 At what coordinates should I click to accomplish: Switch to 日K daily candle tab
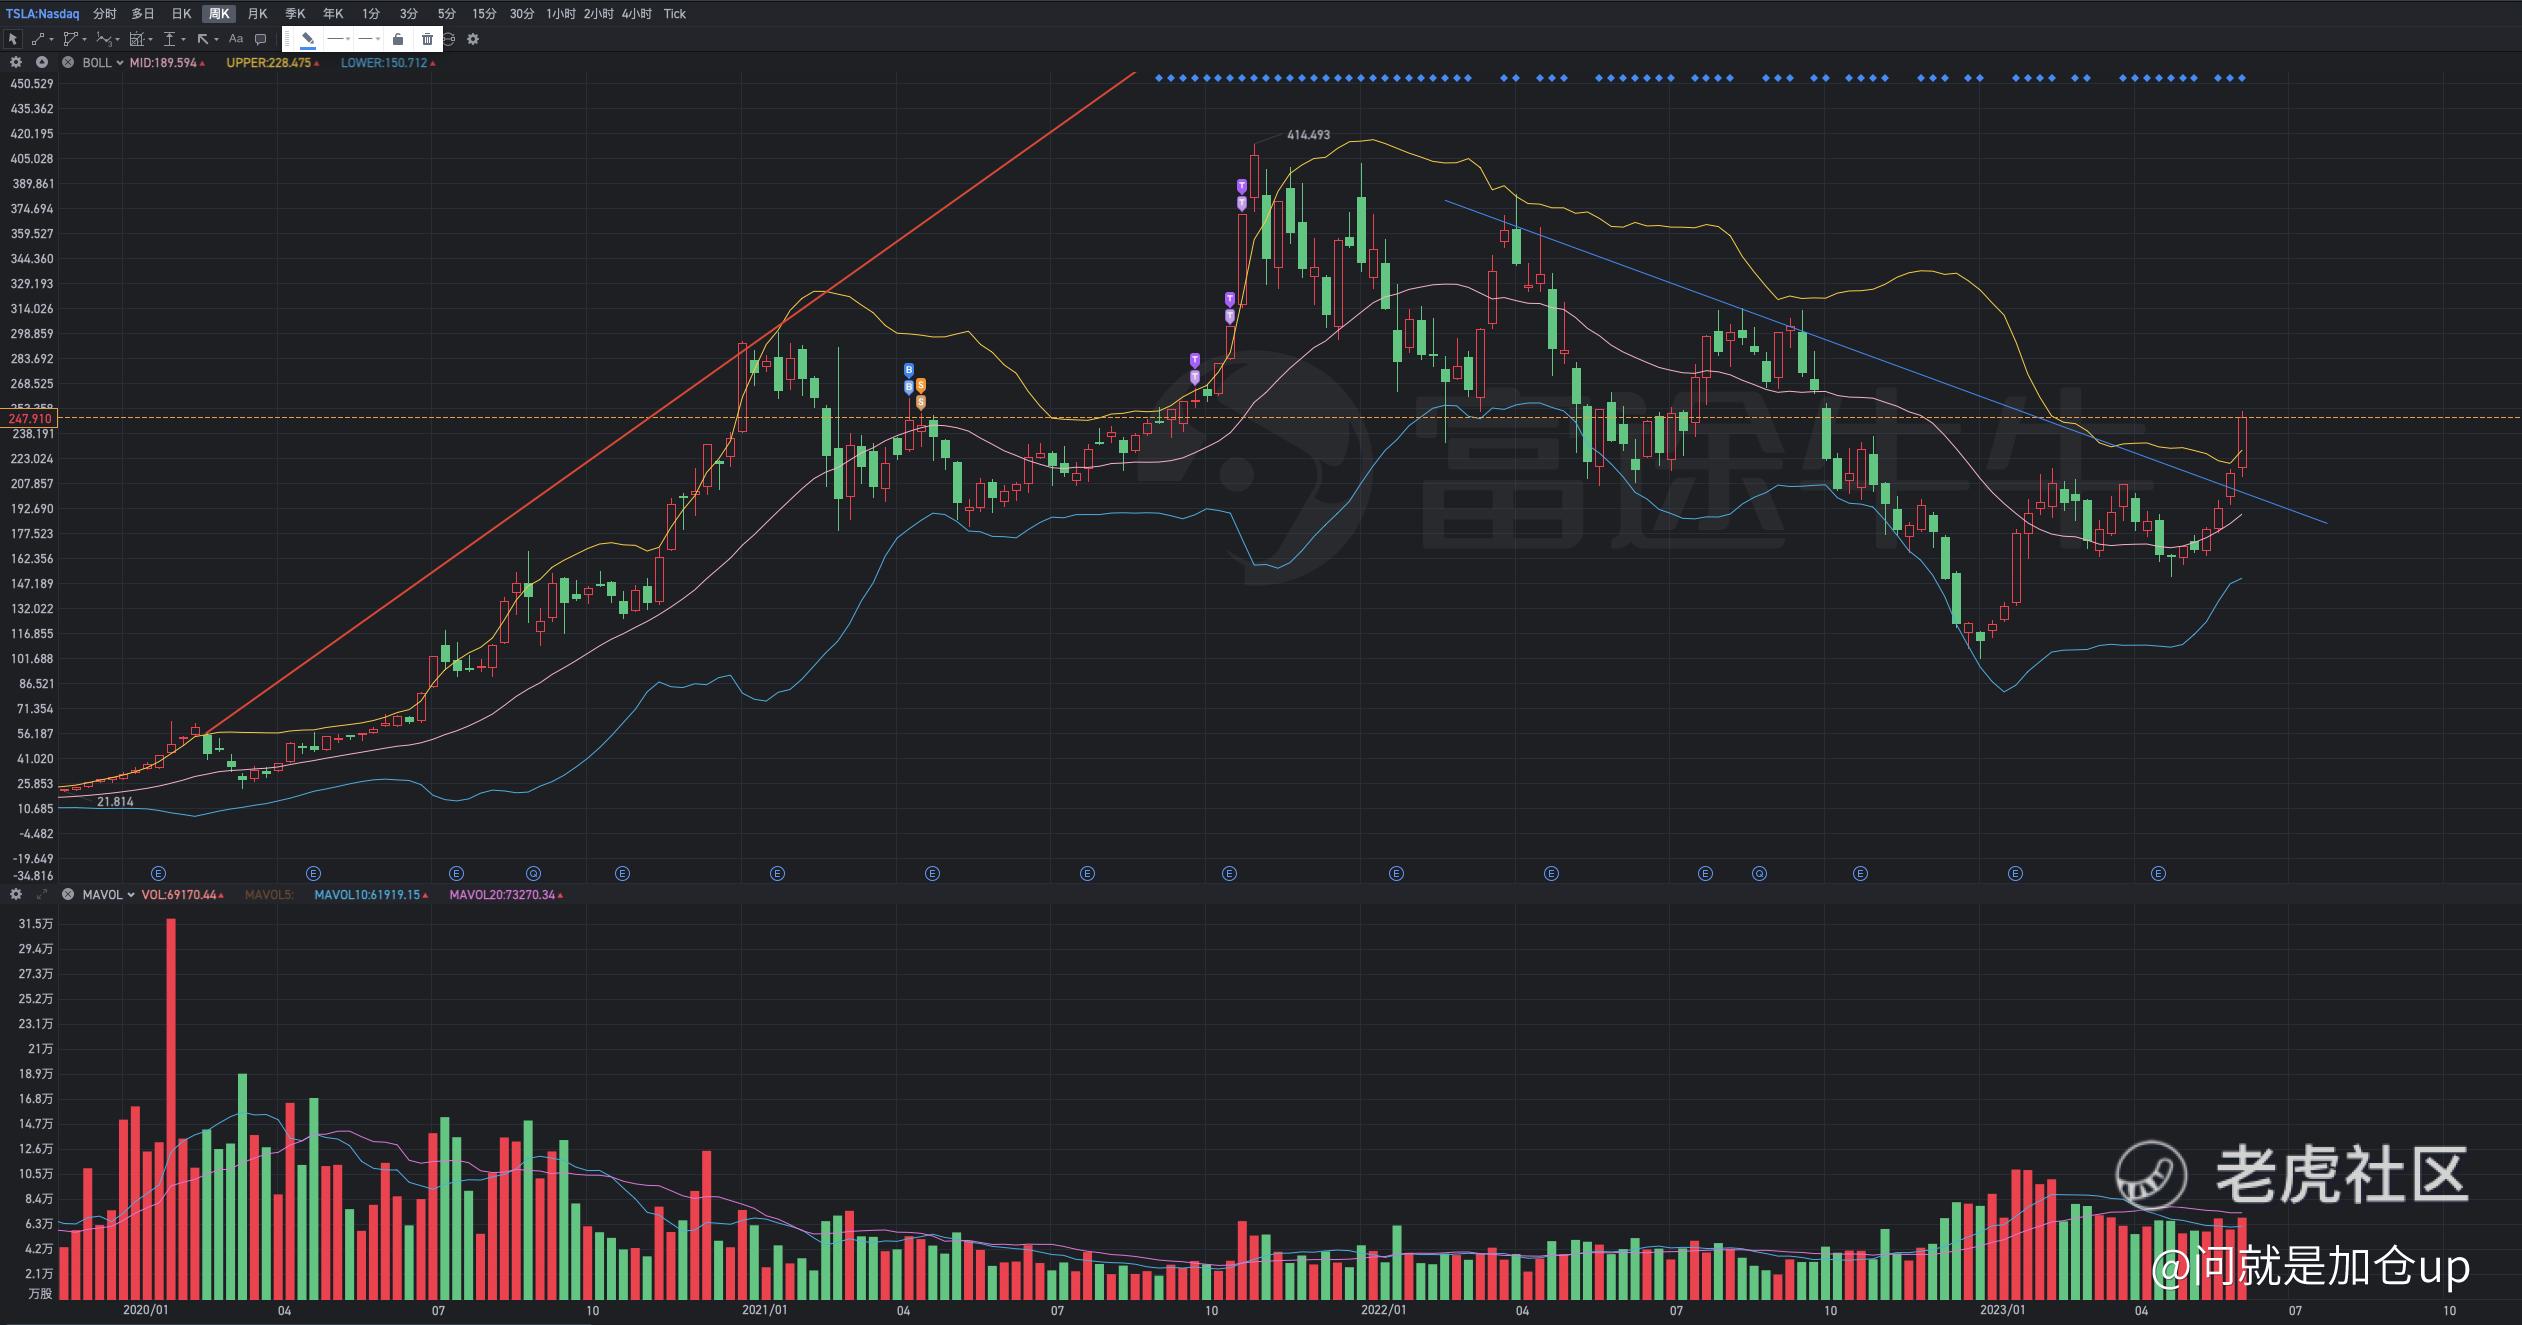(182, 14)
